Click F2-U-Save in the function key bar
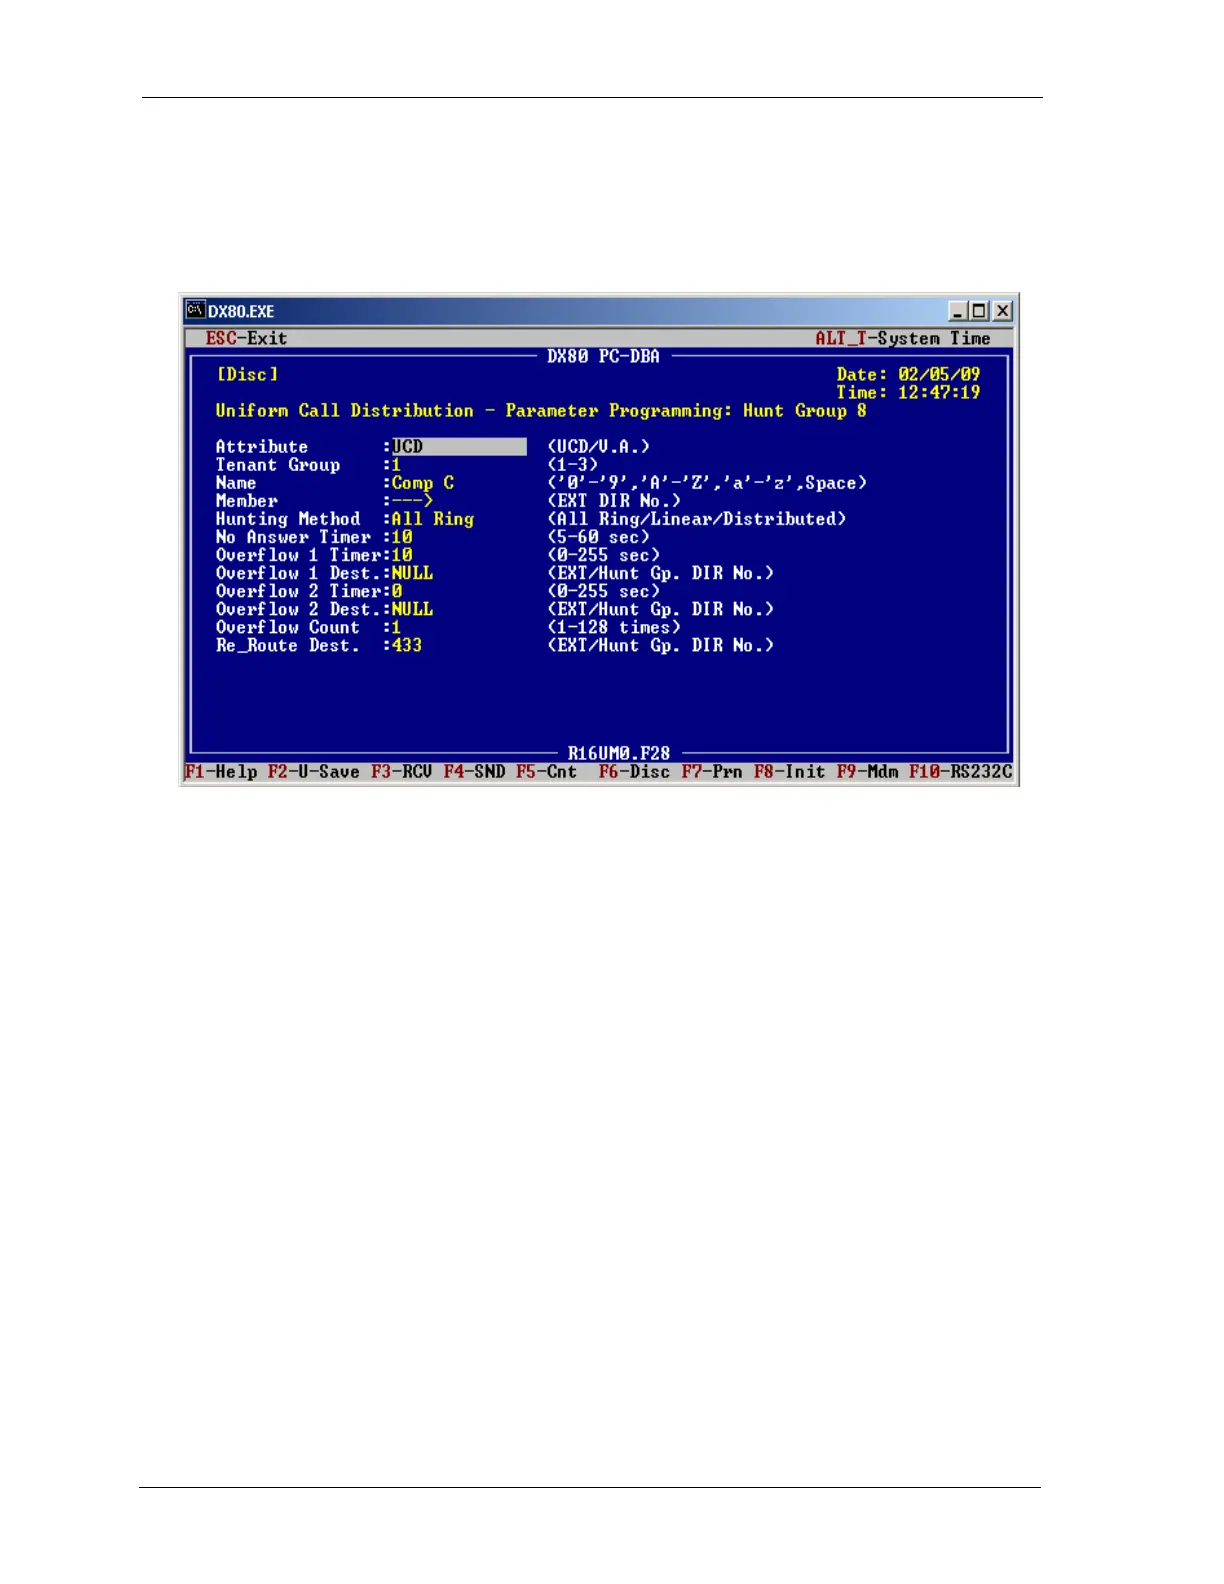1224x1584 pixels. click(313, 772)
